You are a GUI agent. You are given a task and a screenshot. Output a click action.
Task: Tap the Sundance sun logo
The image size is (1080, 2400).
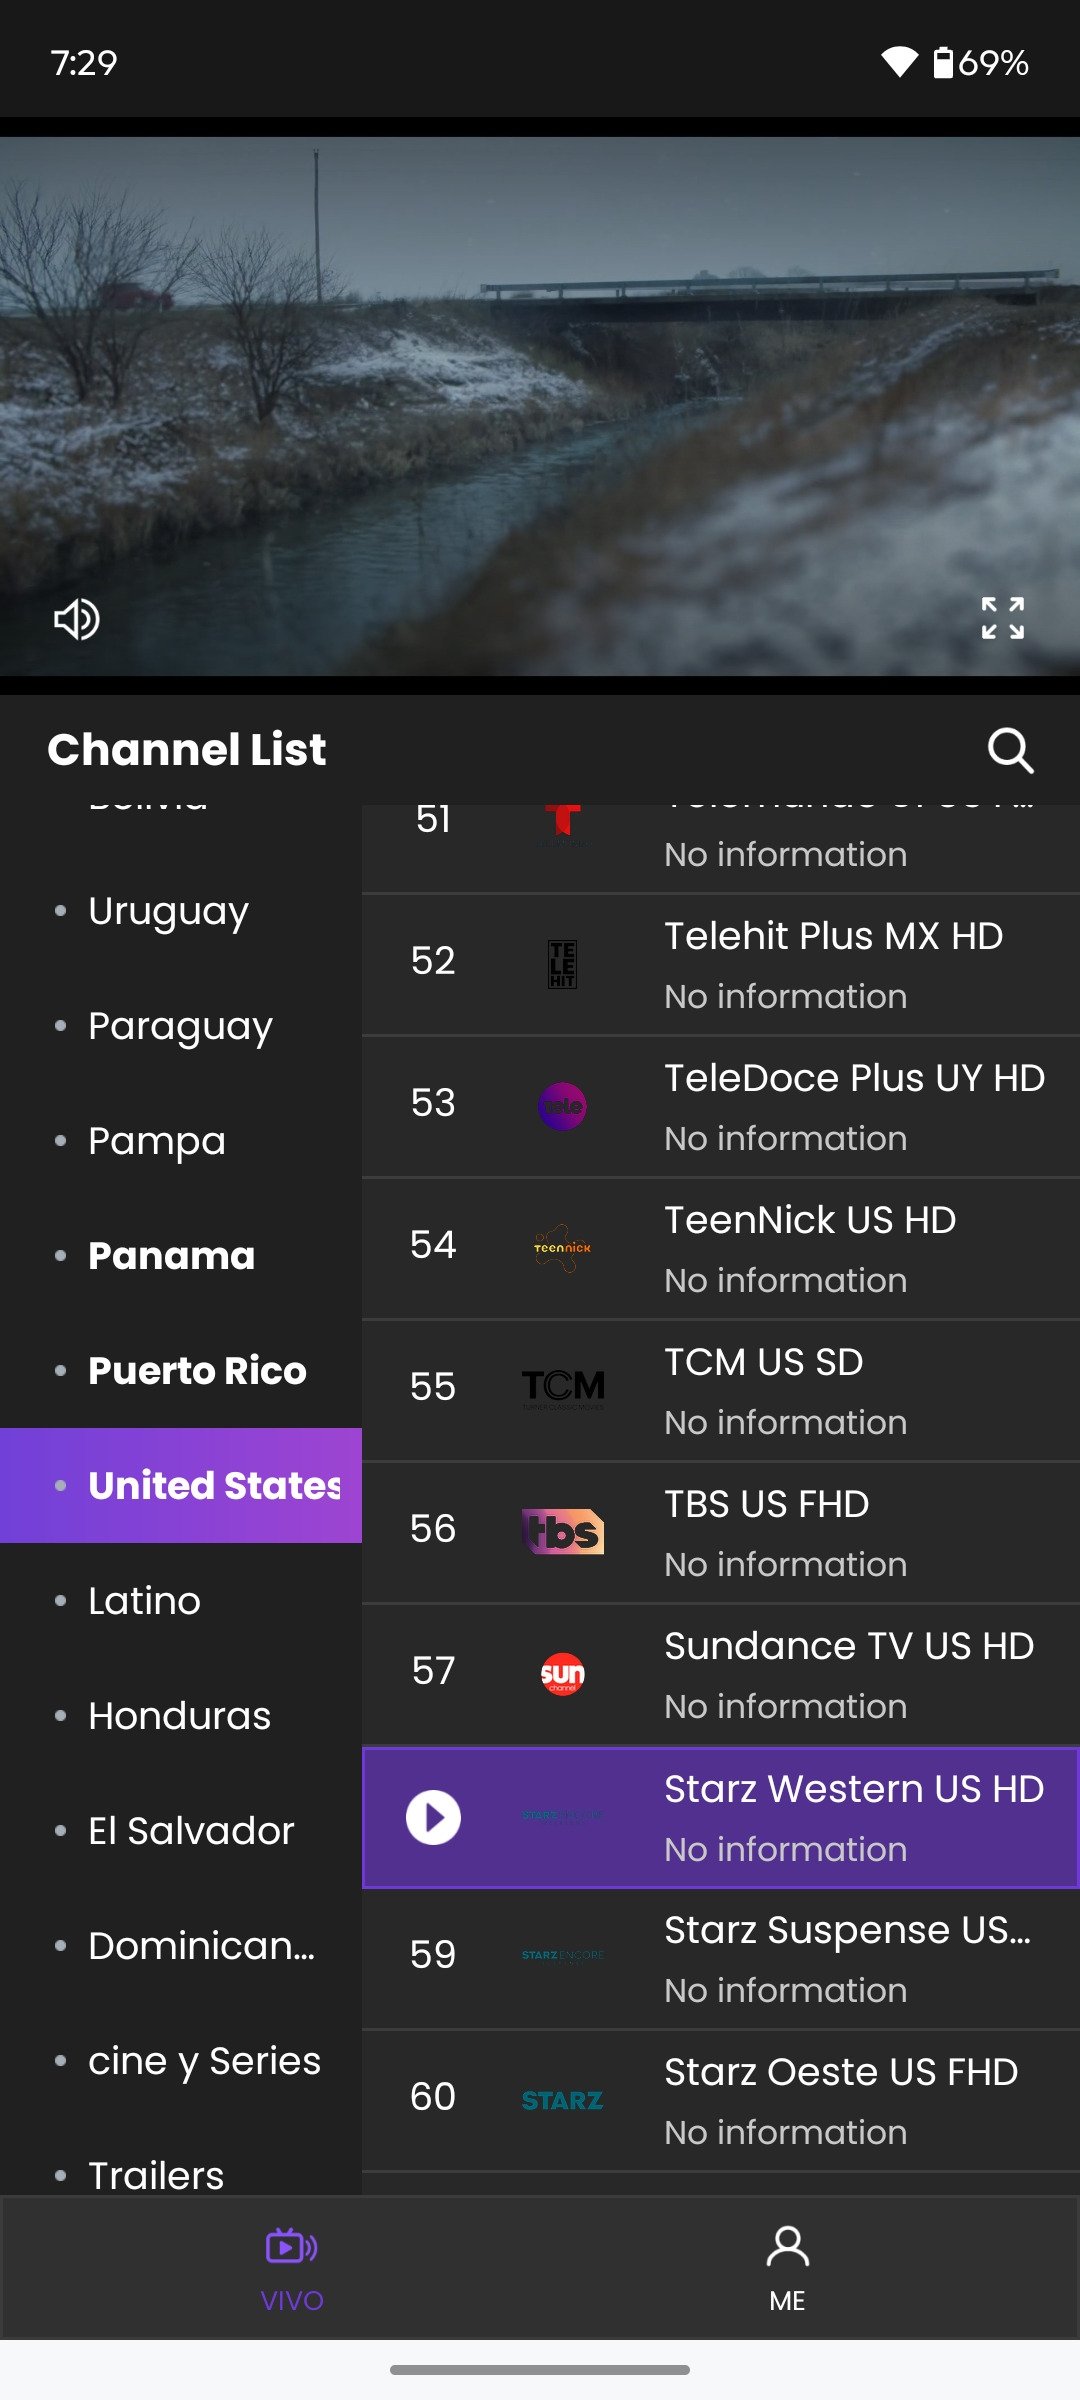tap(563, 1673)
